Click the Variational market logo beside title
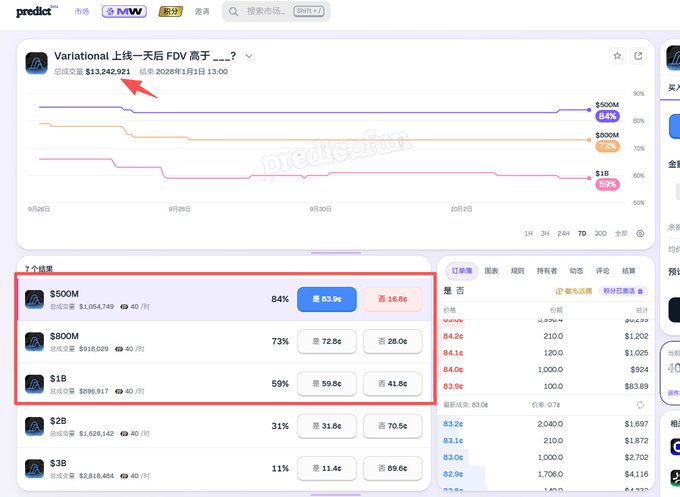Image resolution: width=680 pixels, height=497 pixels. (36, 63)
